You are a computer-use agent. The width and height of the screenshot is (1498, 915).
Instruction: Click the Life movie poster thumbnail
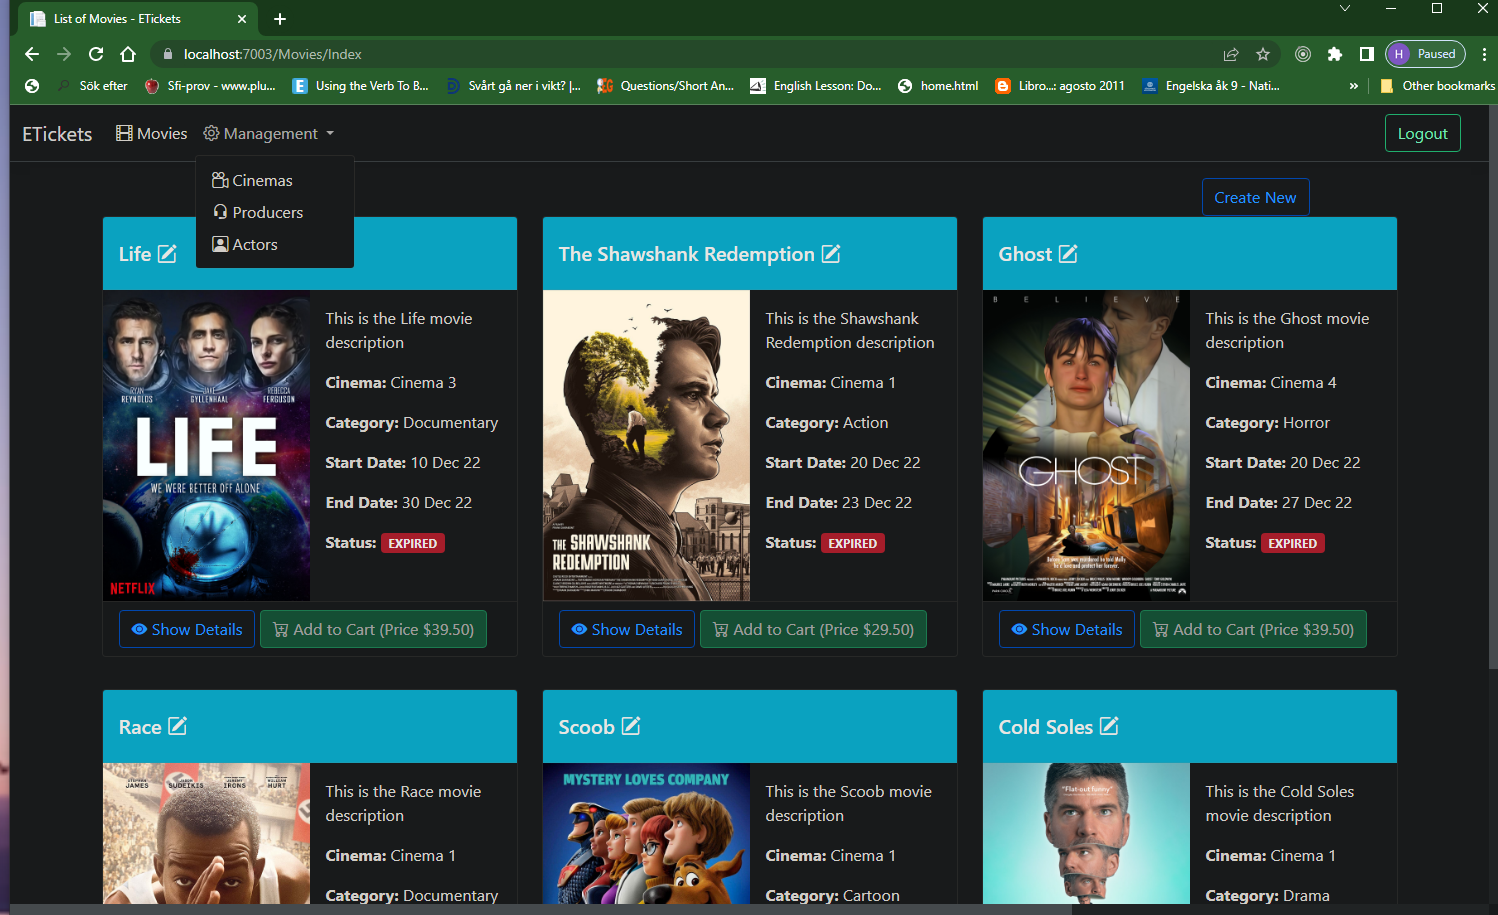click(207, 446)
